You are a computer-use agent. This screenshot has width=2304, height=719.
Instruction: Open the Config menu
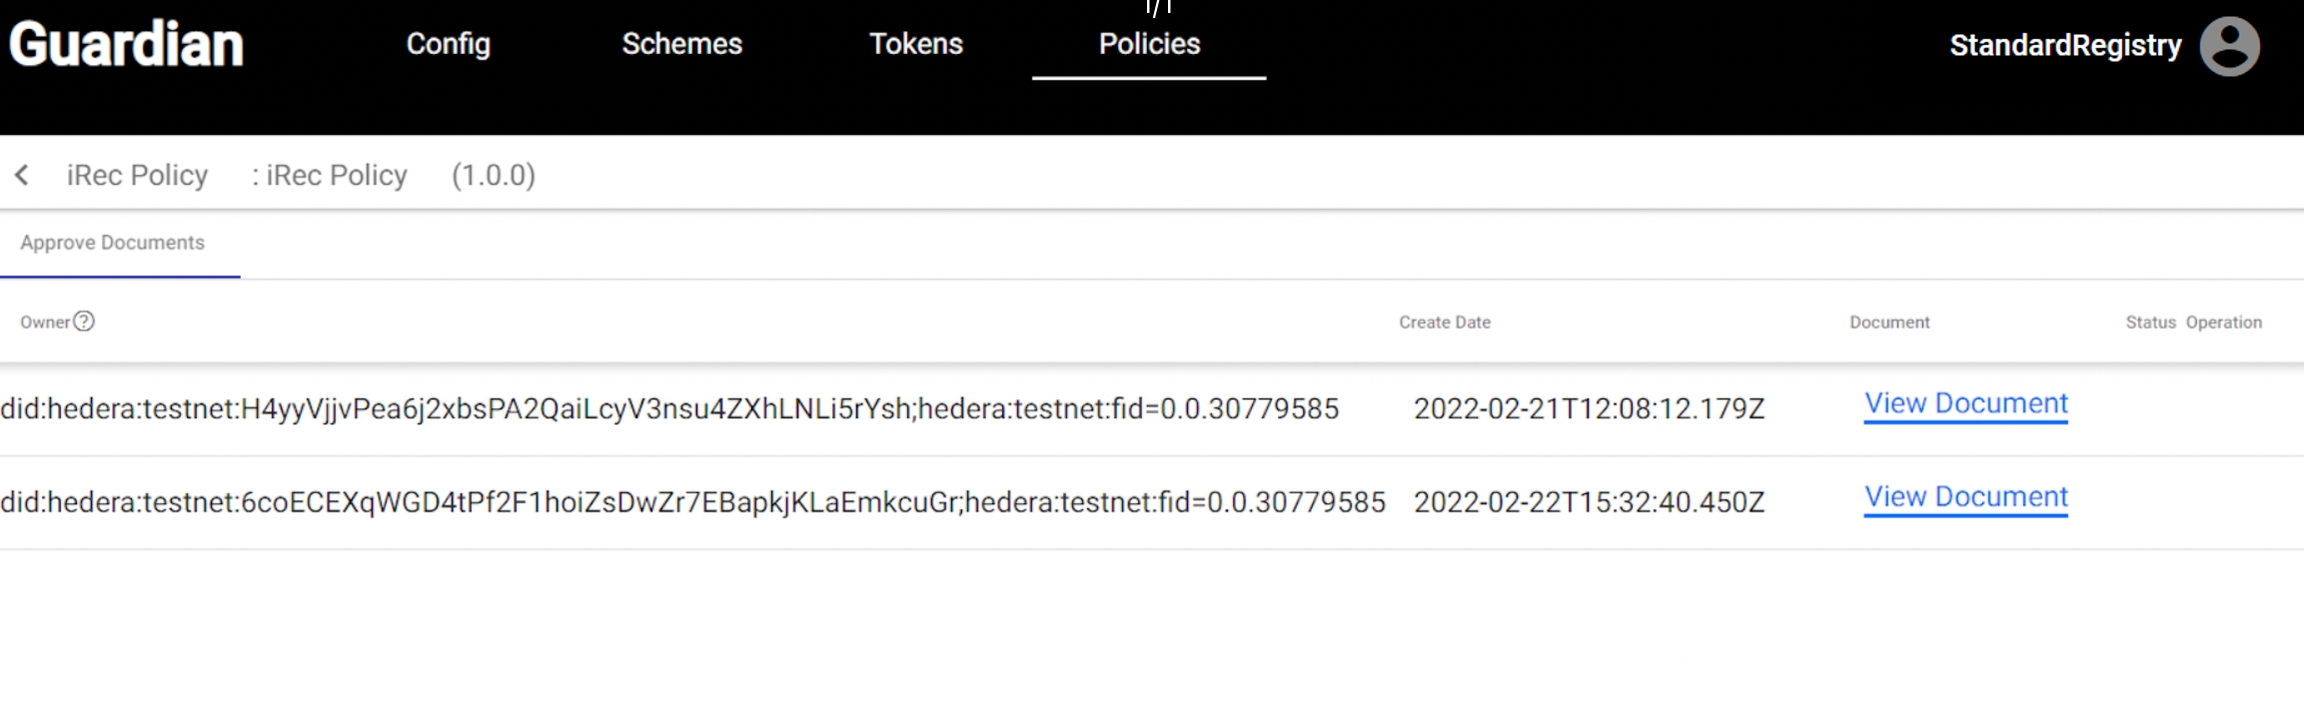[x=448, y=44]
